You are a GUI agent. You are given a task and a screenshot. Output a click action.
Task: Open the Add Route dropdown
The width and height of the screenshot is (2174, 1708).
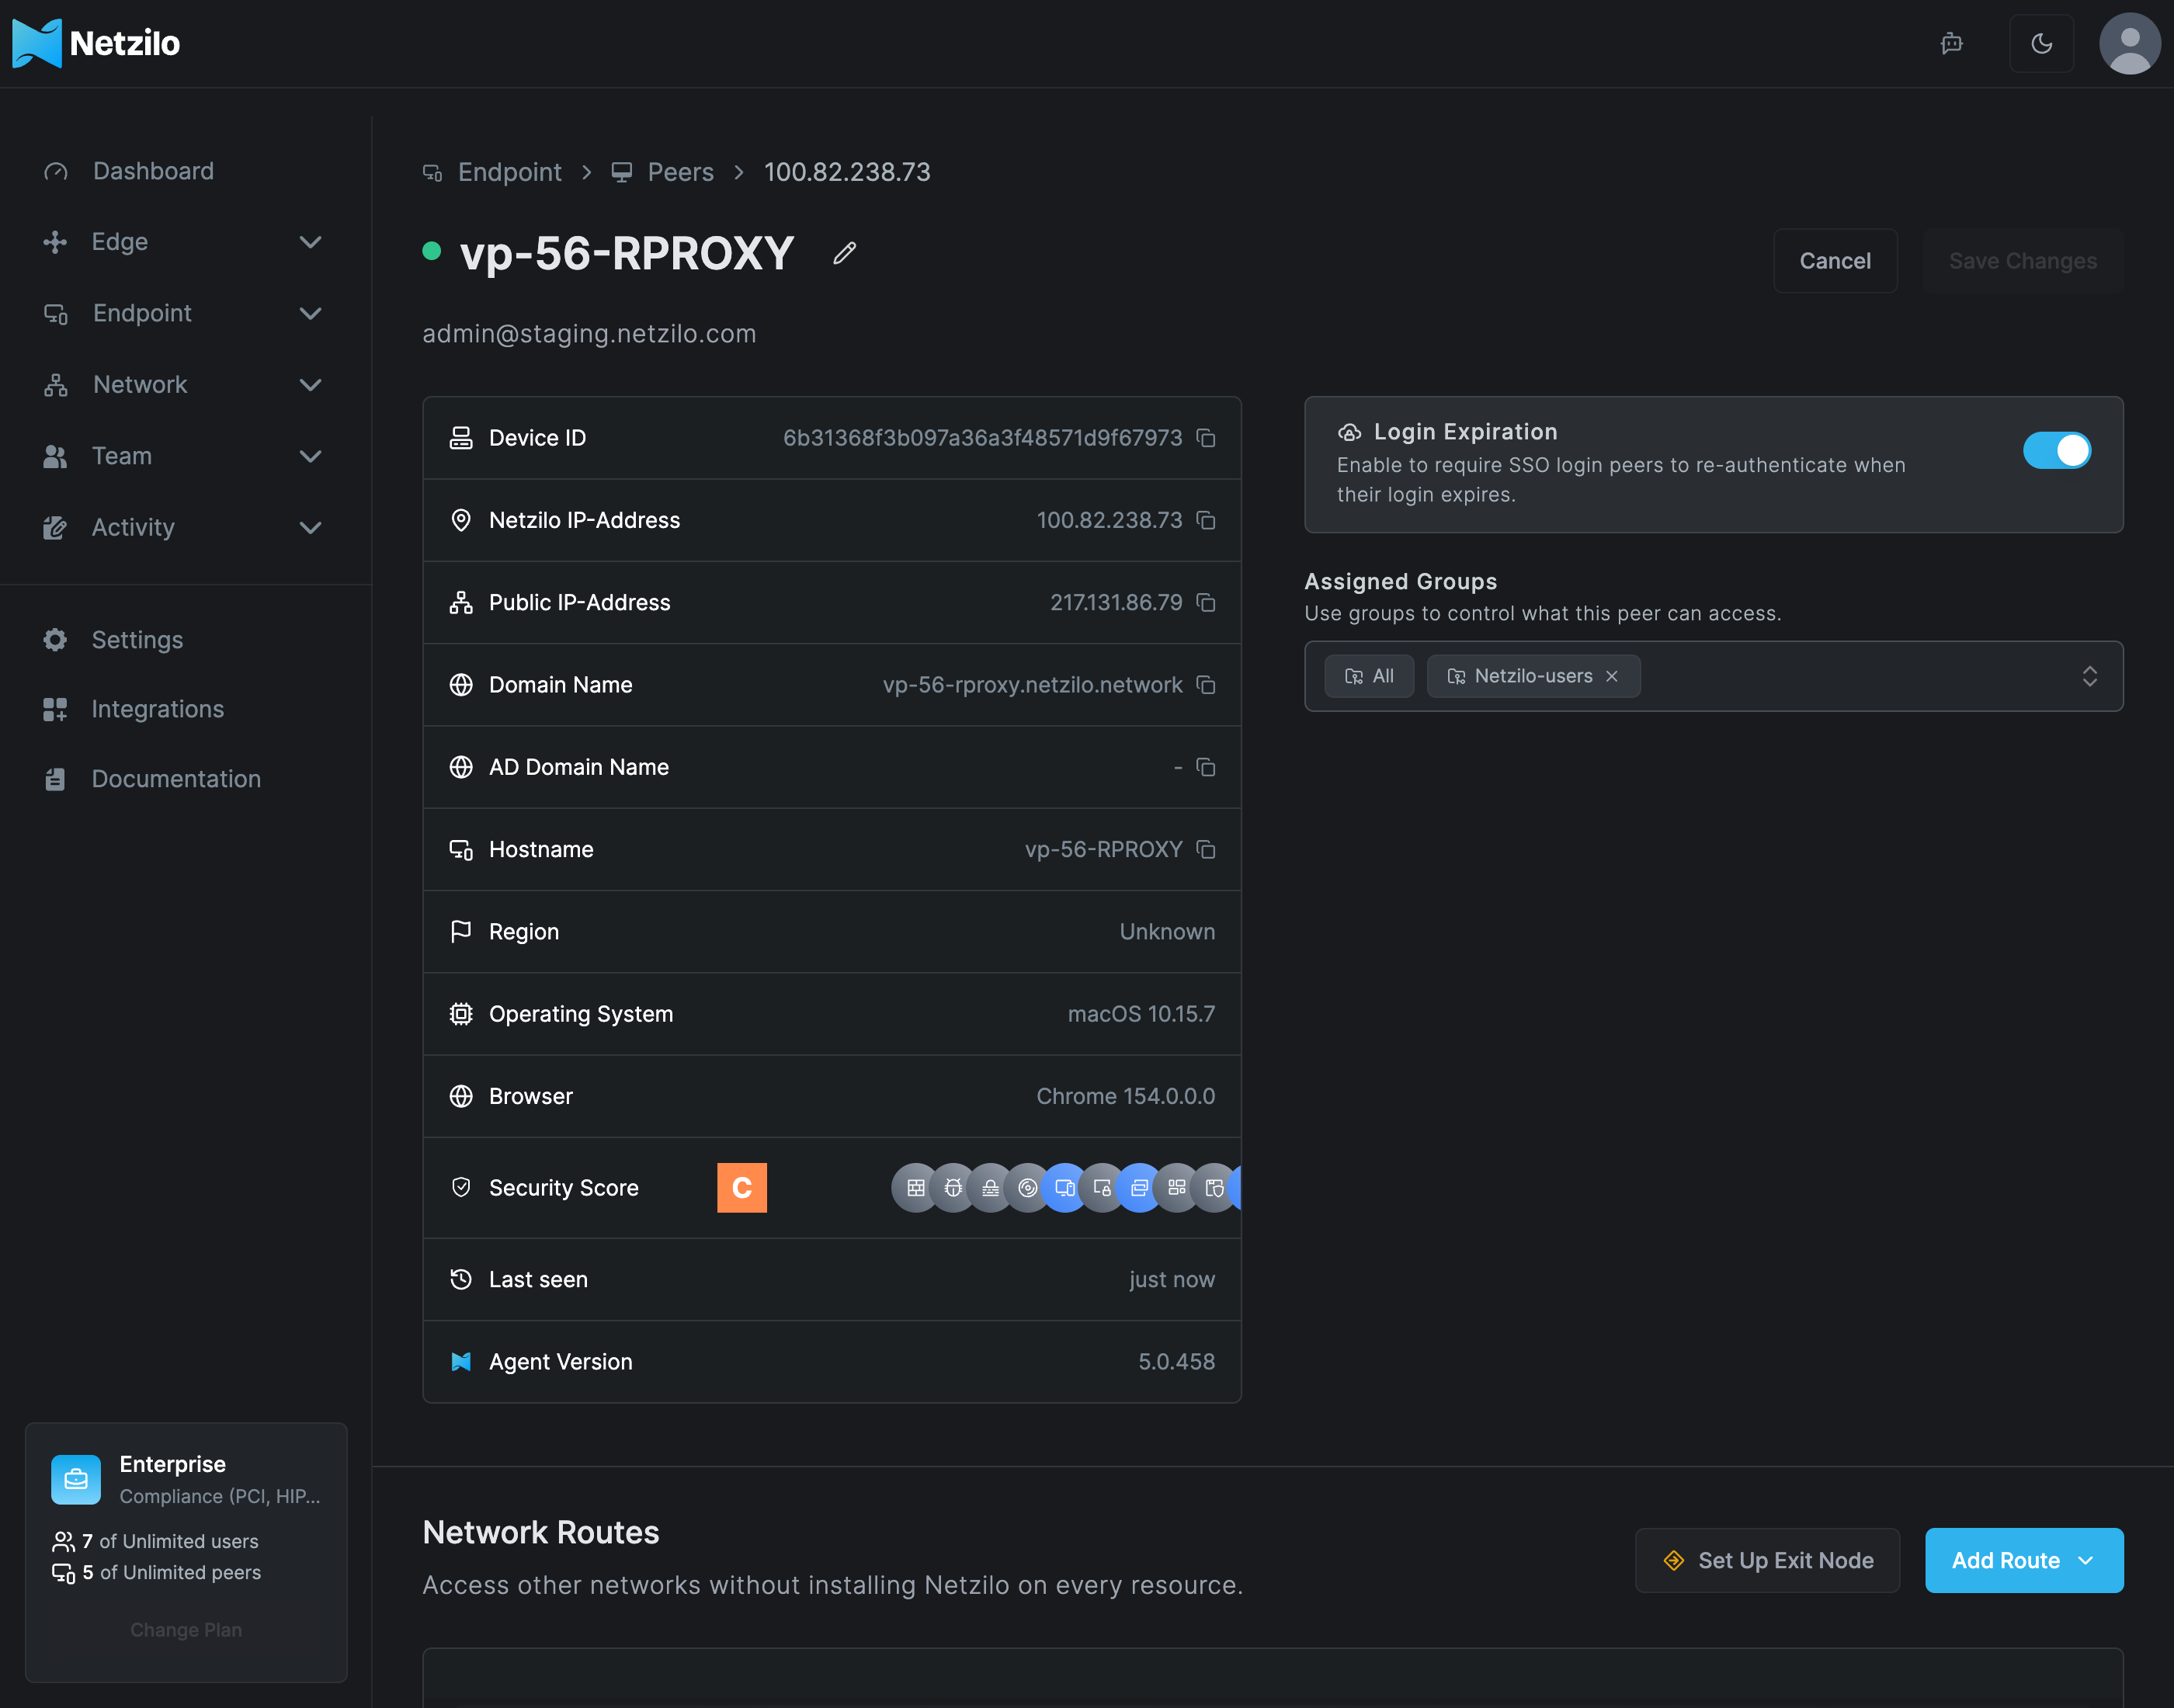[x=2024, y=1560]
